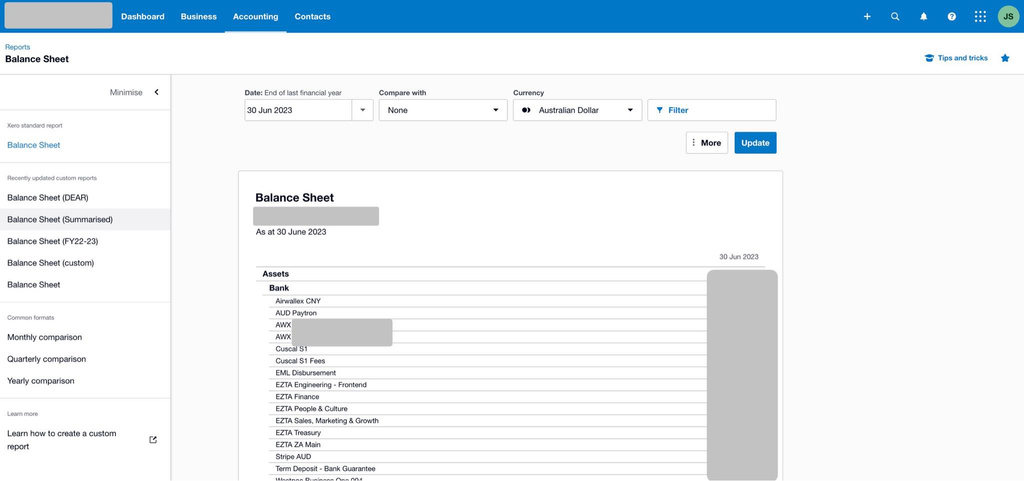Image resolution: width=1024 pixels, height=481 pixels.
Task: Mark report as favourite with star icon
Action: 1005,58
